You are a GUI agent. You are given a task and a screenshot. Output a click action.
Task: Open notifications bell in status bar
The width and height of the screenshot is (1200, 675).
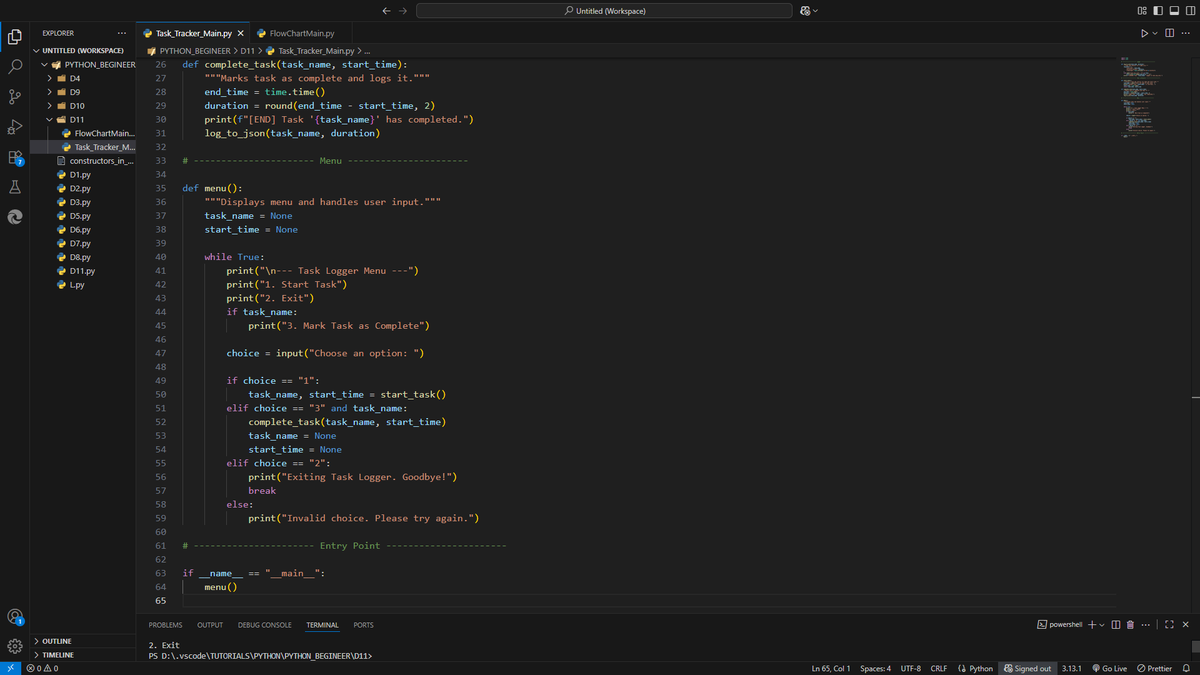pyautogui.click(x=1186, y=668)
